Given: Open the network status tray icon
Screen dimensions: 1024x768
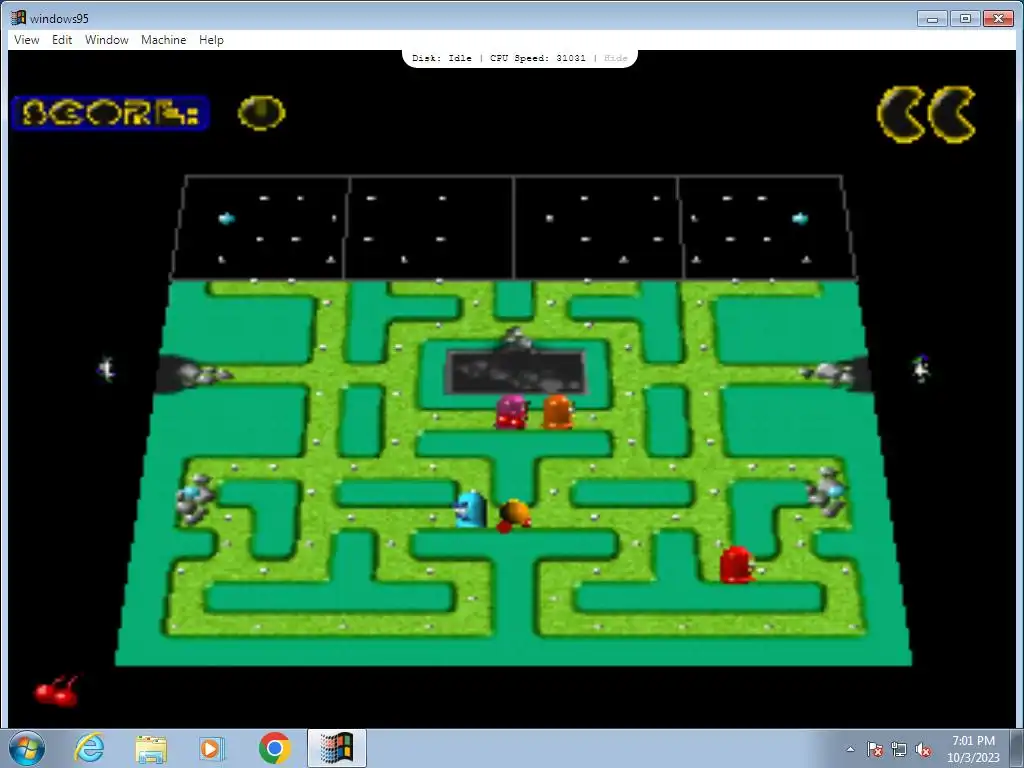Looking at the screenshot, I should point(899,749).
